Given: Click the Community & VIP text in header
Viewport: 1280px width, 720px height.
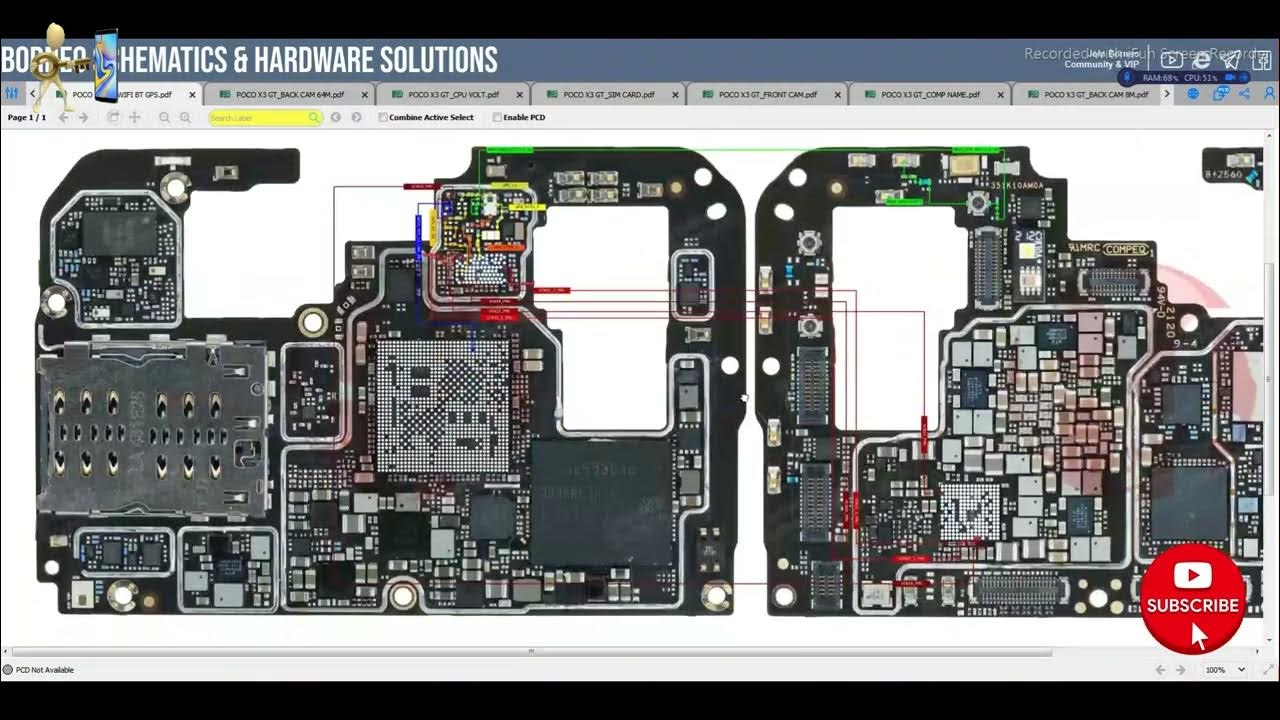Looking at the screenshot, I should click(1101, 65).
